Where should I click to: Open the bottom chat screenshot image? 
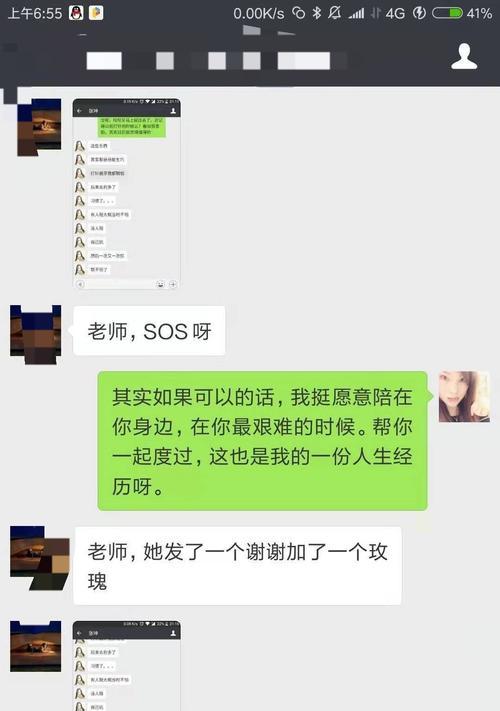coord(126,666)
